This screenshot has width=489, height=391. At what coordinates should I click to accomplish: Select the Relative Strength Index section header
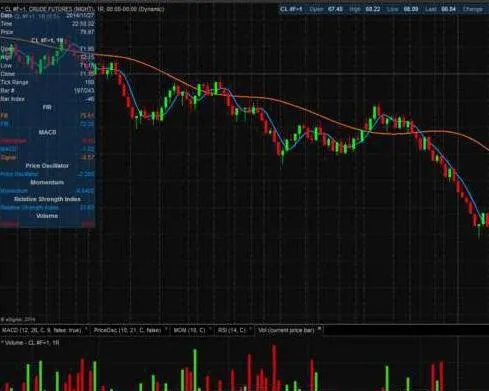point(47,199)
